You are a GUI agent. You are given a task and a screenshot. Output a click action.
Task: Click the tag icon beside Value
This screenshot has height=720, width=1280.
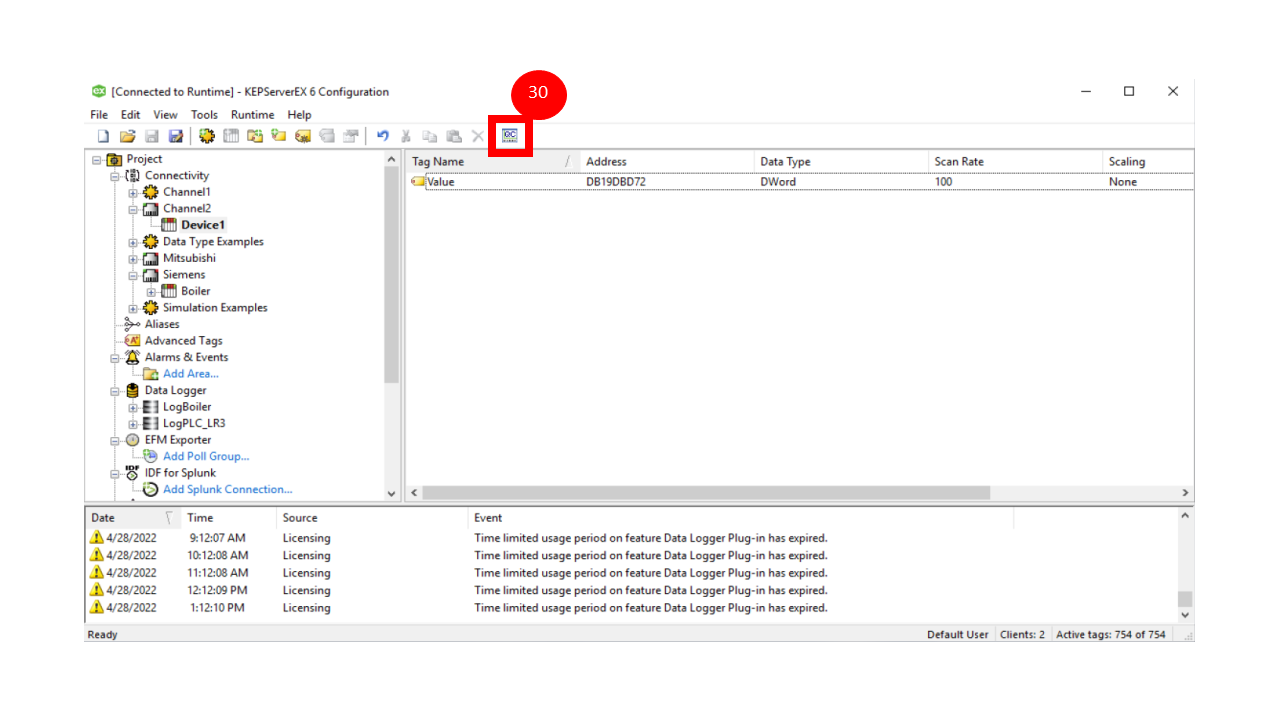pyautogui.click(x=418, y=182)
